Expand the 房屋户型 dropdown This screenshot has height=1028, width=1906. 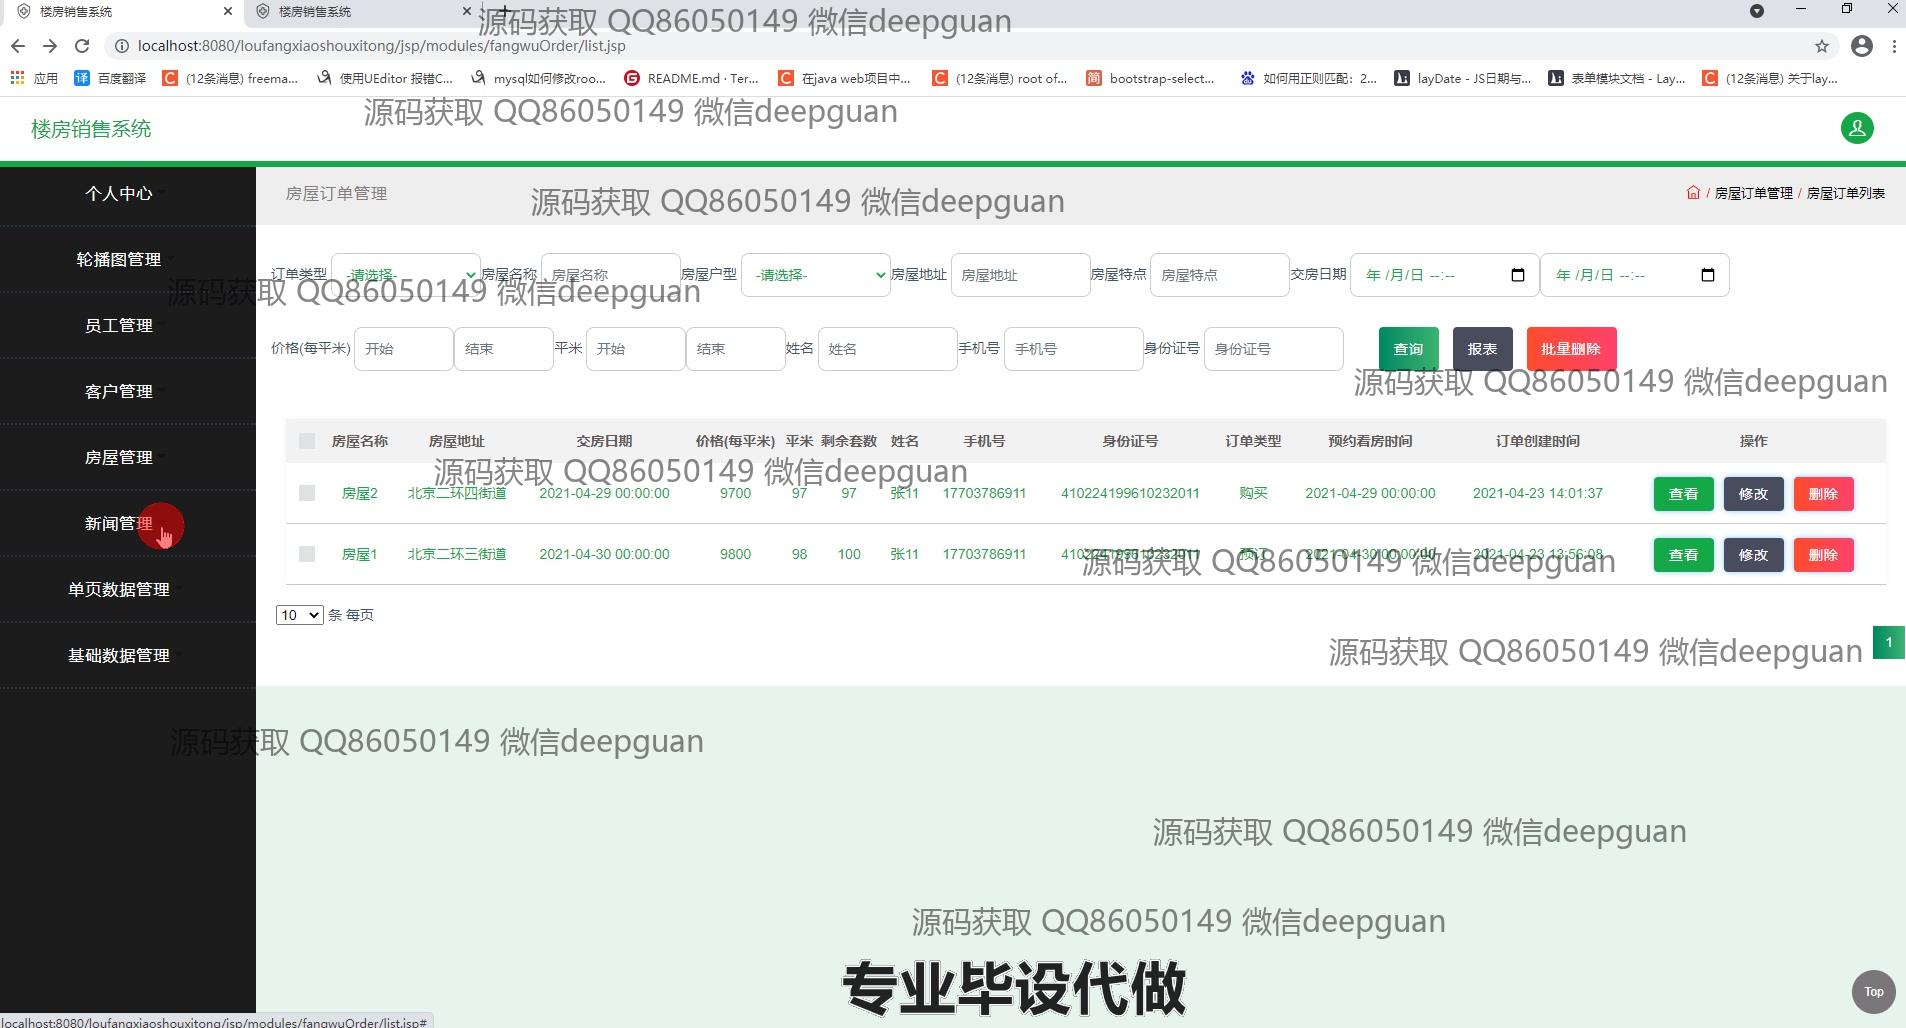(x=815, y=275)
